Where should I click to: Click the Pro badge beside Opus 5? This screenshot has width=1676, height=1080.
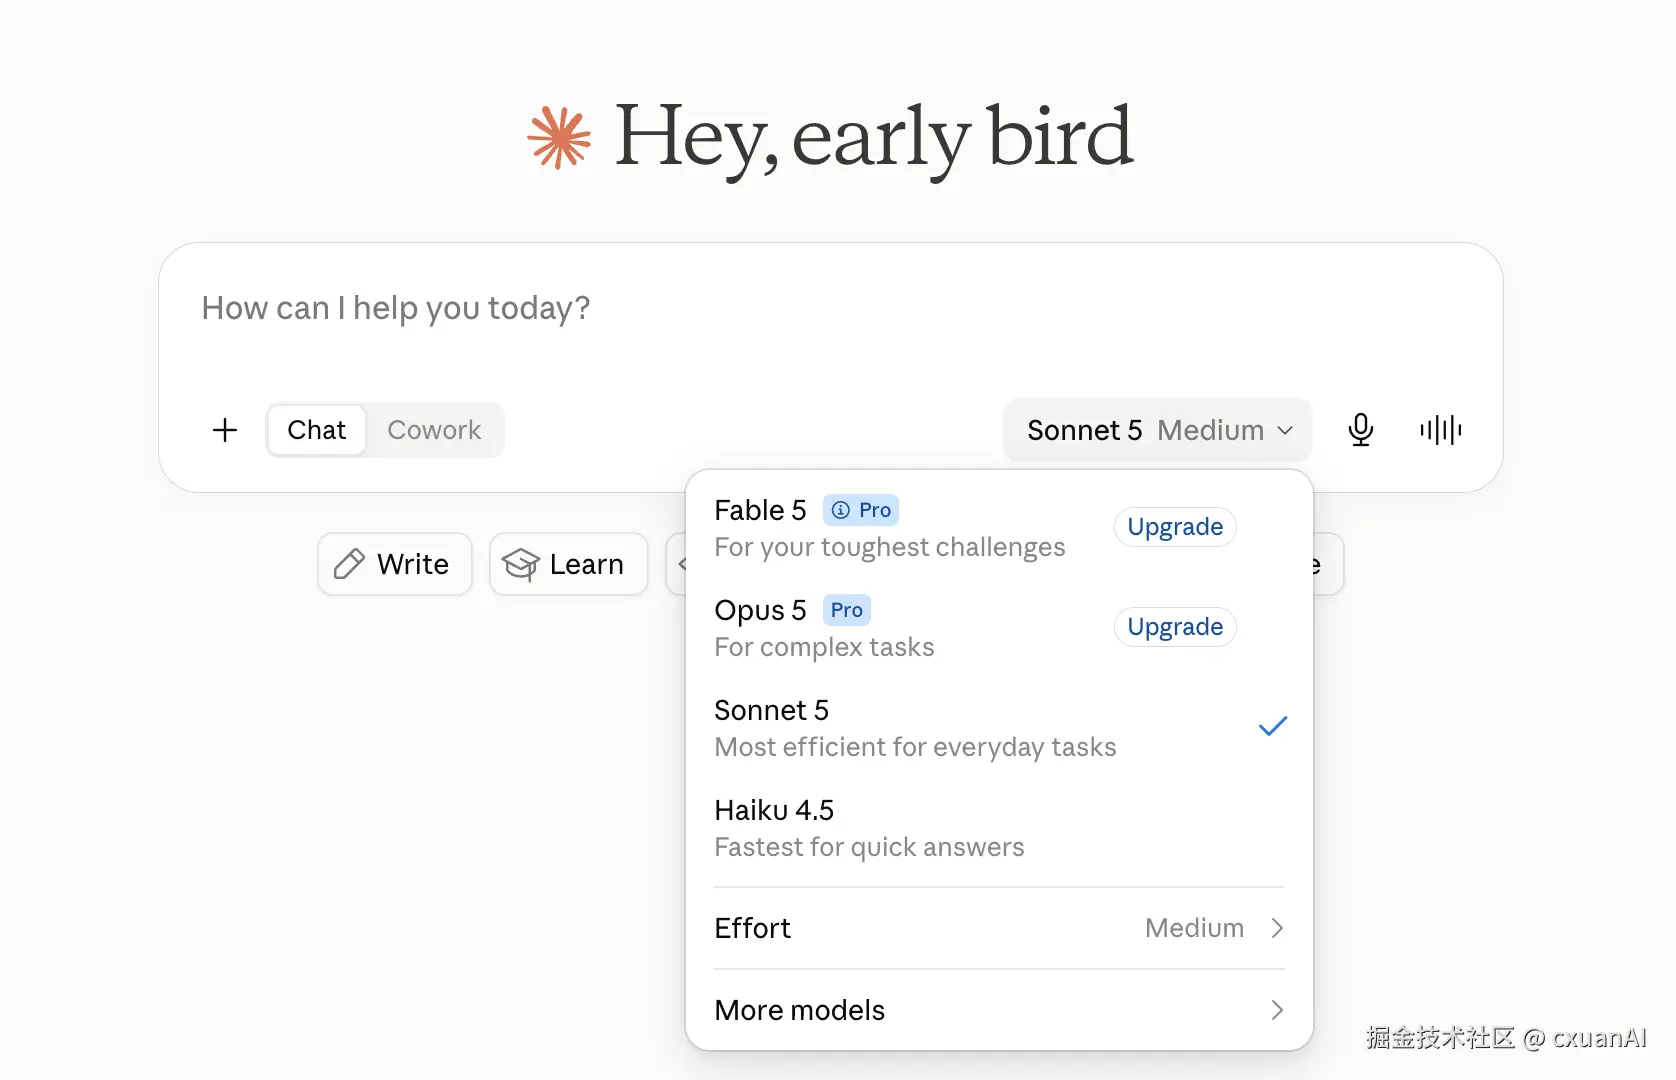coord(847,610)
